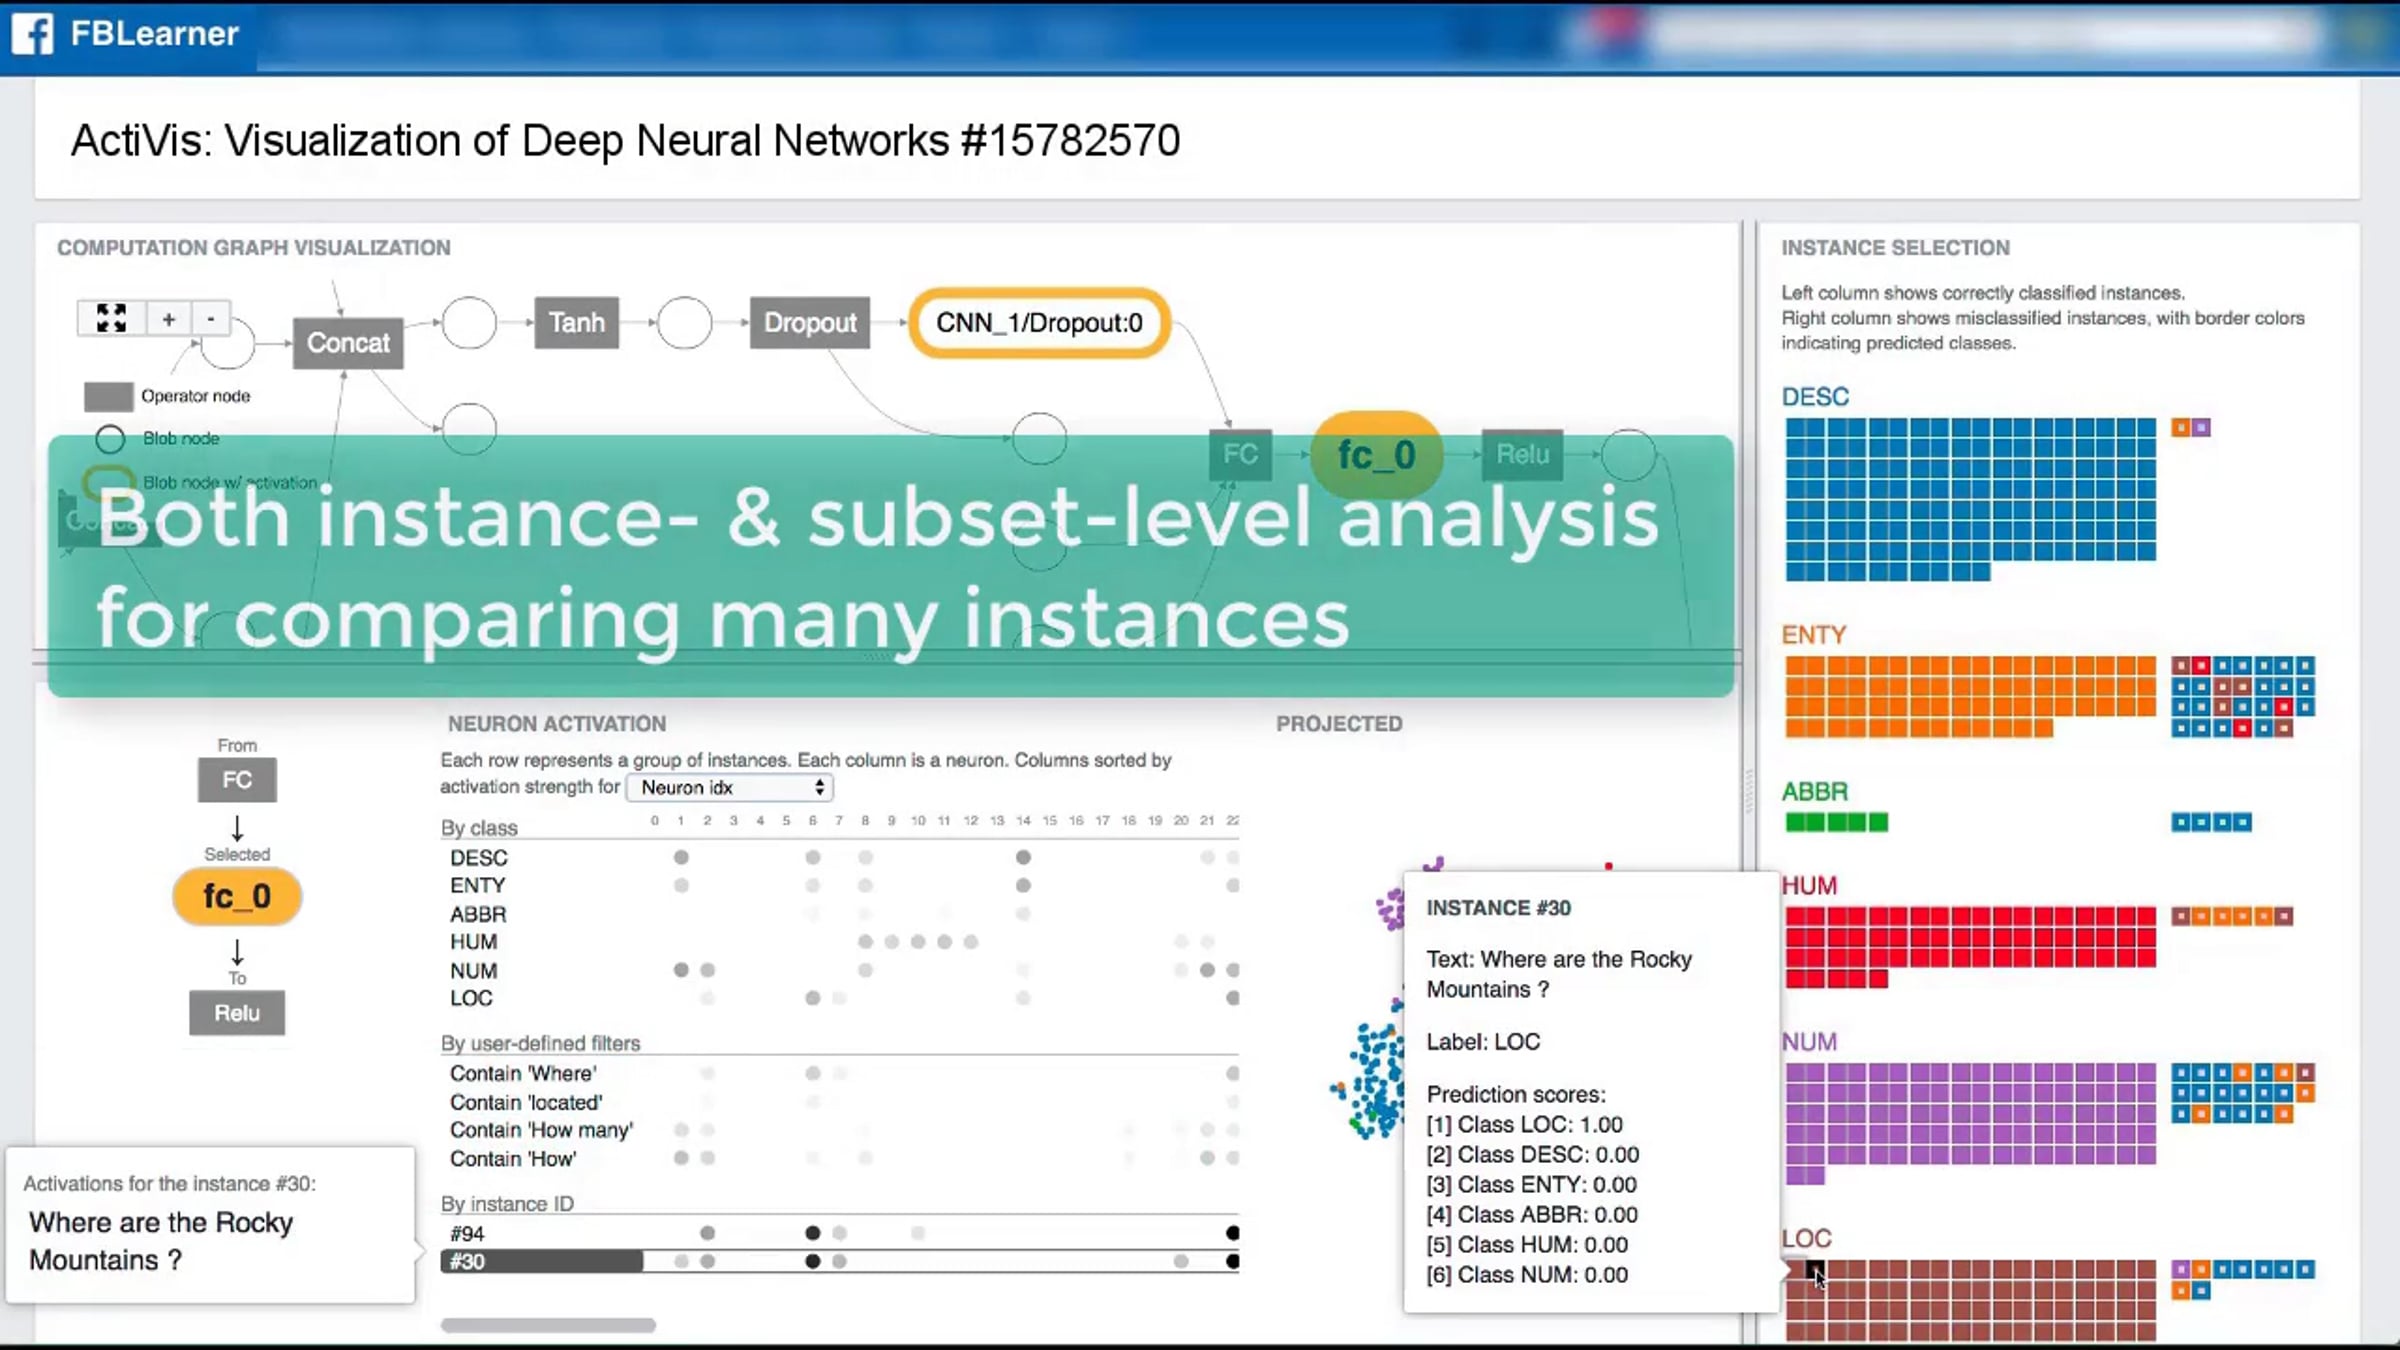Select the Contain 'Where' filter row
This screenshot has height=1350, width=2400.
point(840,1073)
